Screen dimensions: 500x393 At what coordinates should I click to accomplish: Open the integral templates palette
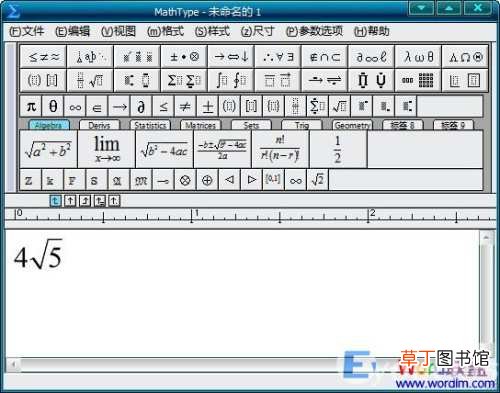pyautogui.click(x=231, y=80)
